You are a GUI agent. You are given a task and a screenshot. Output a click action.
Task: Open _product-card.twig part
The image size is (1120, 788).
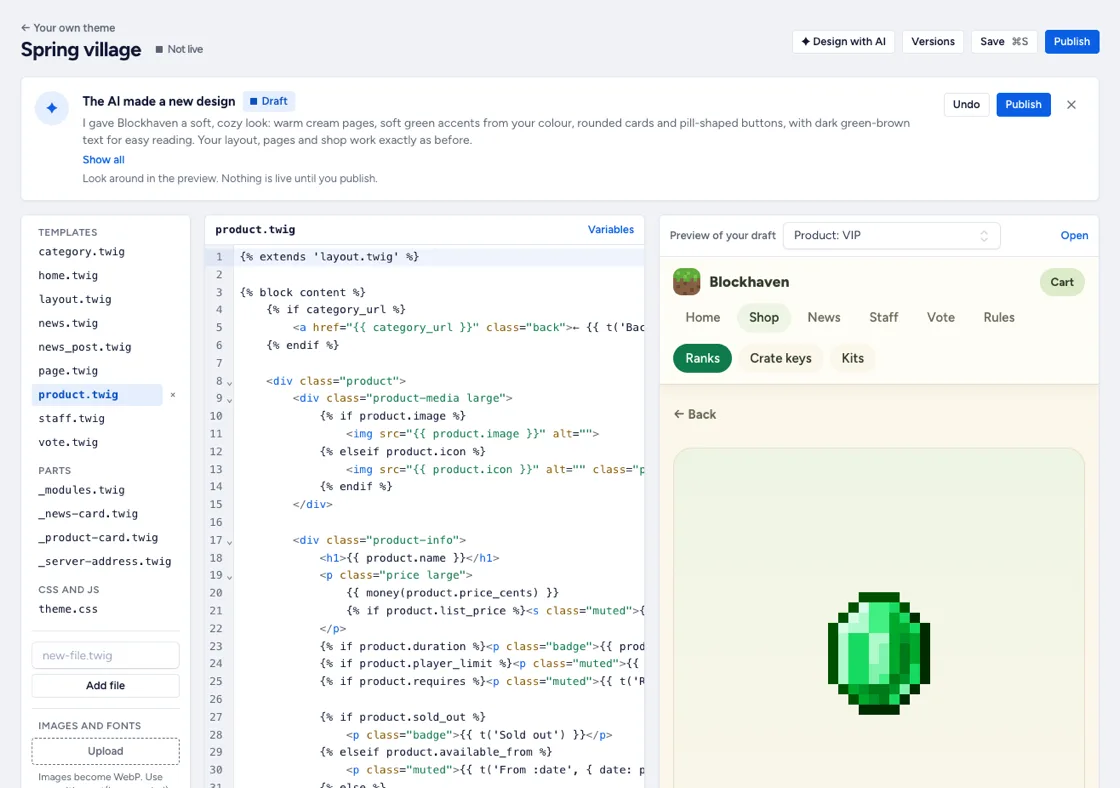99,537
